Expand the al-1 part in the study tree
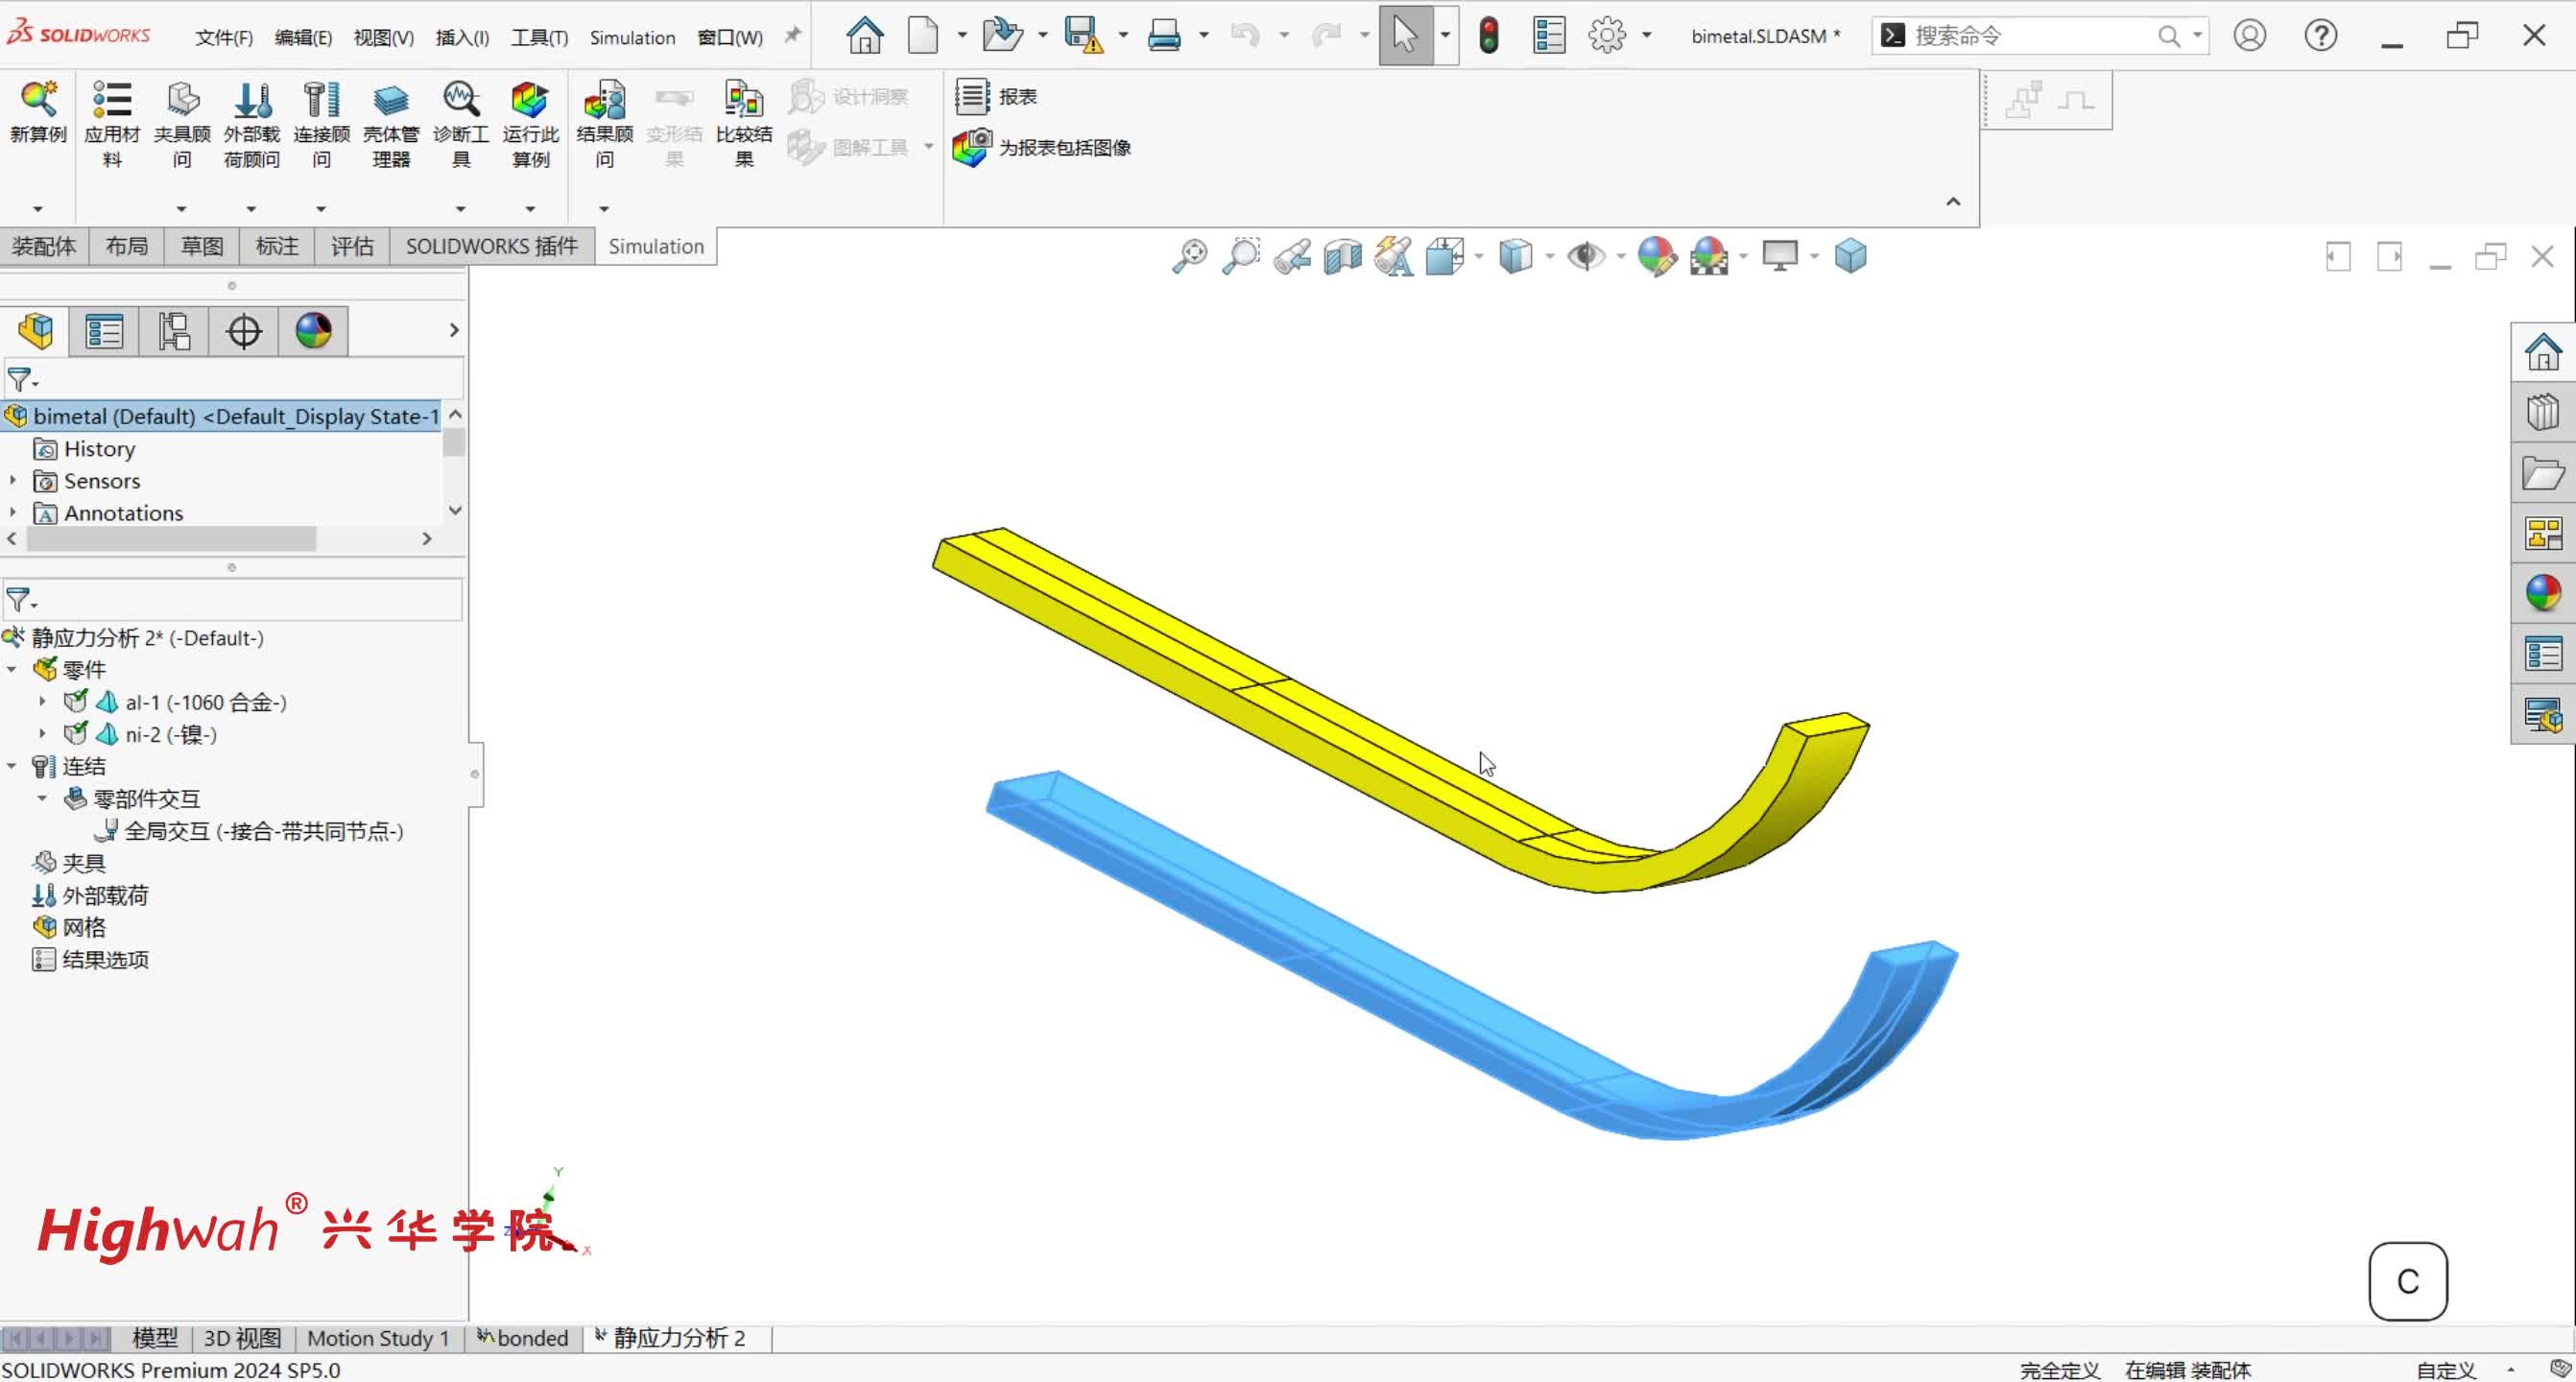 click(43, 702)
